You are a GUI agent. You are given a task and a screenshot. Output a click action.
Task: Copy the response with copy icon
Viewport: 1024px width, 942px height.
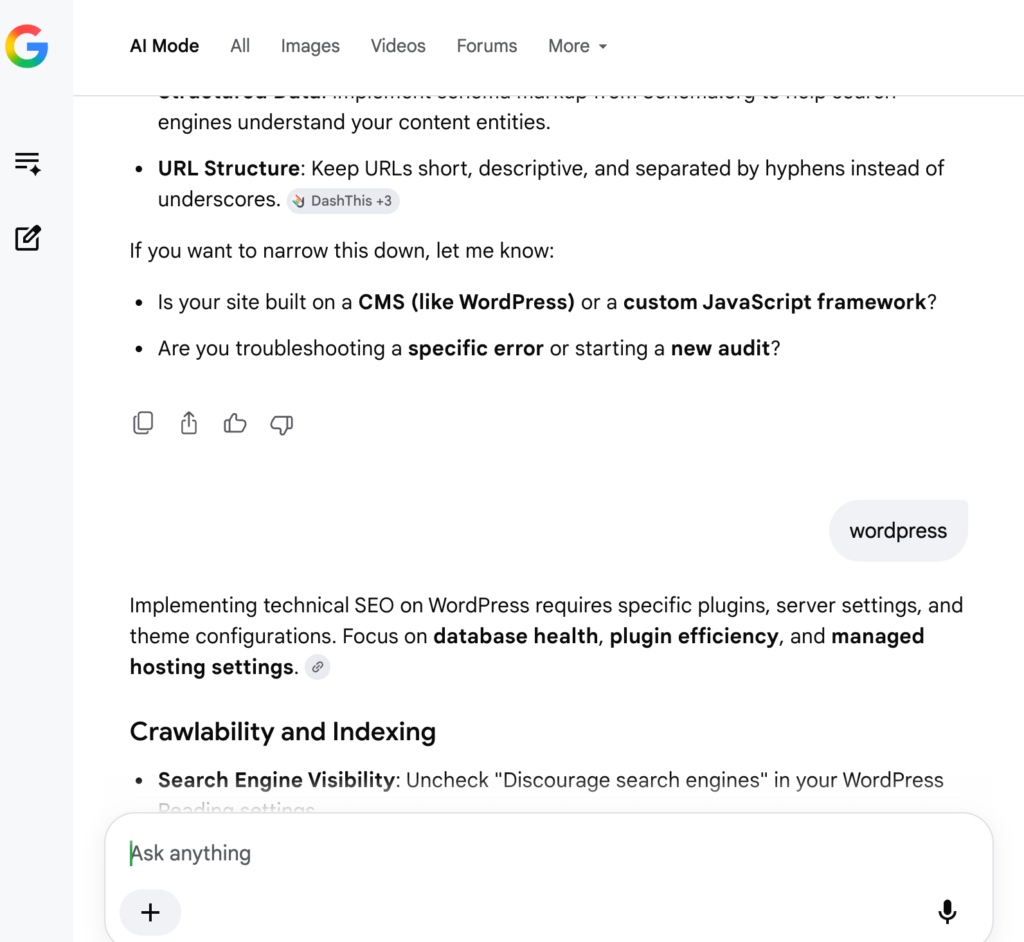143,423
